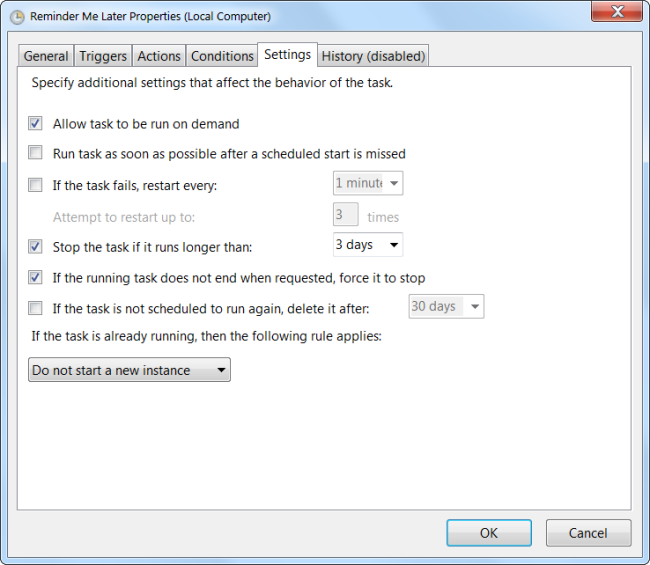
Task: Enable delete task if not scheduled again
Action: [36, 308]
